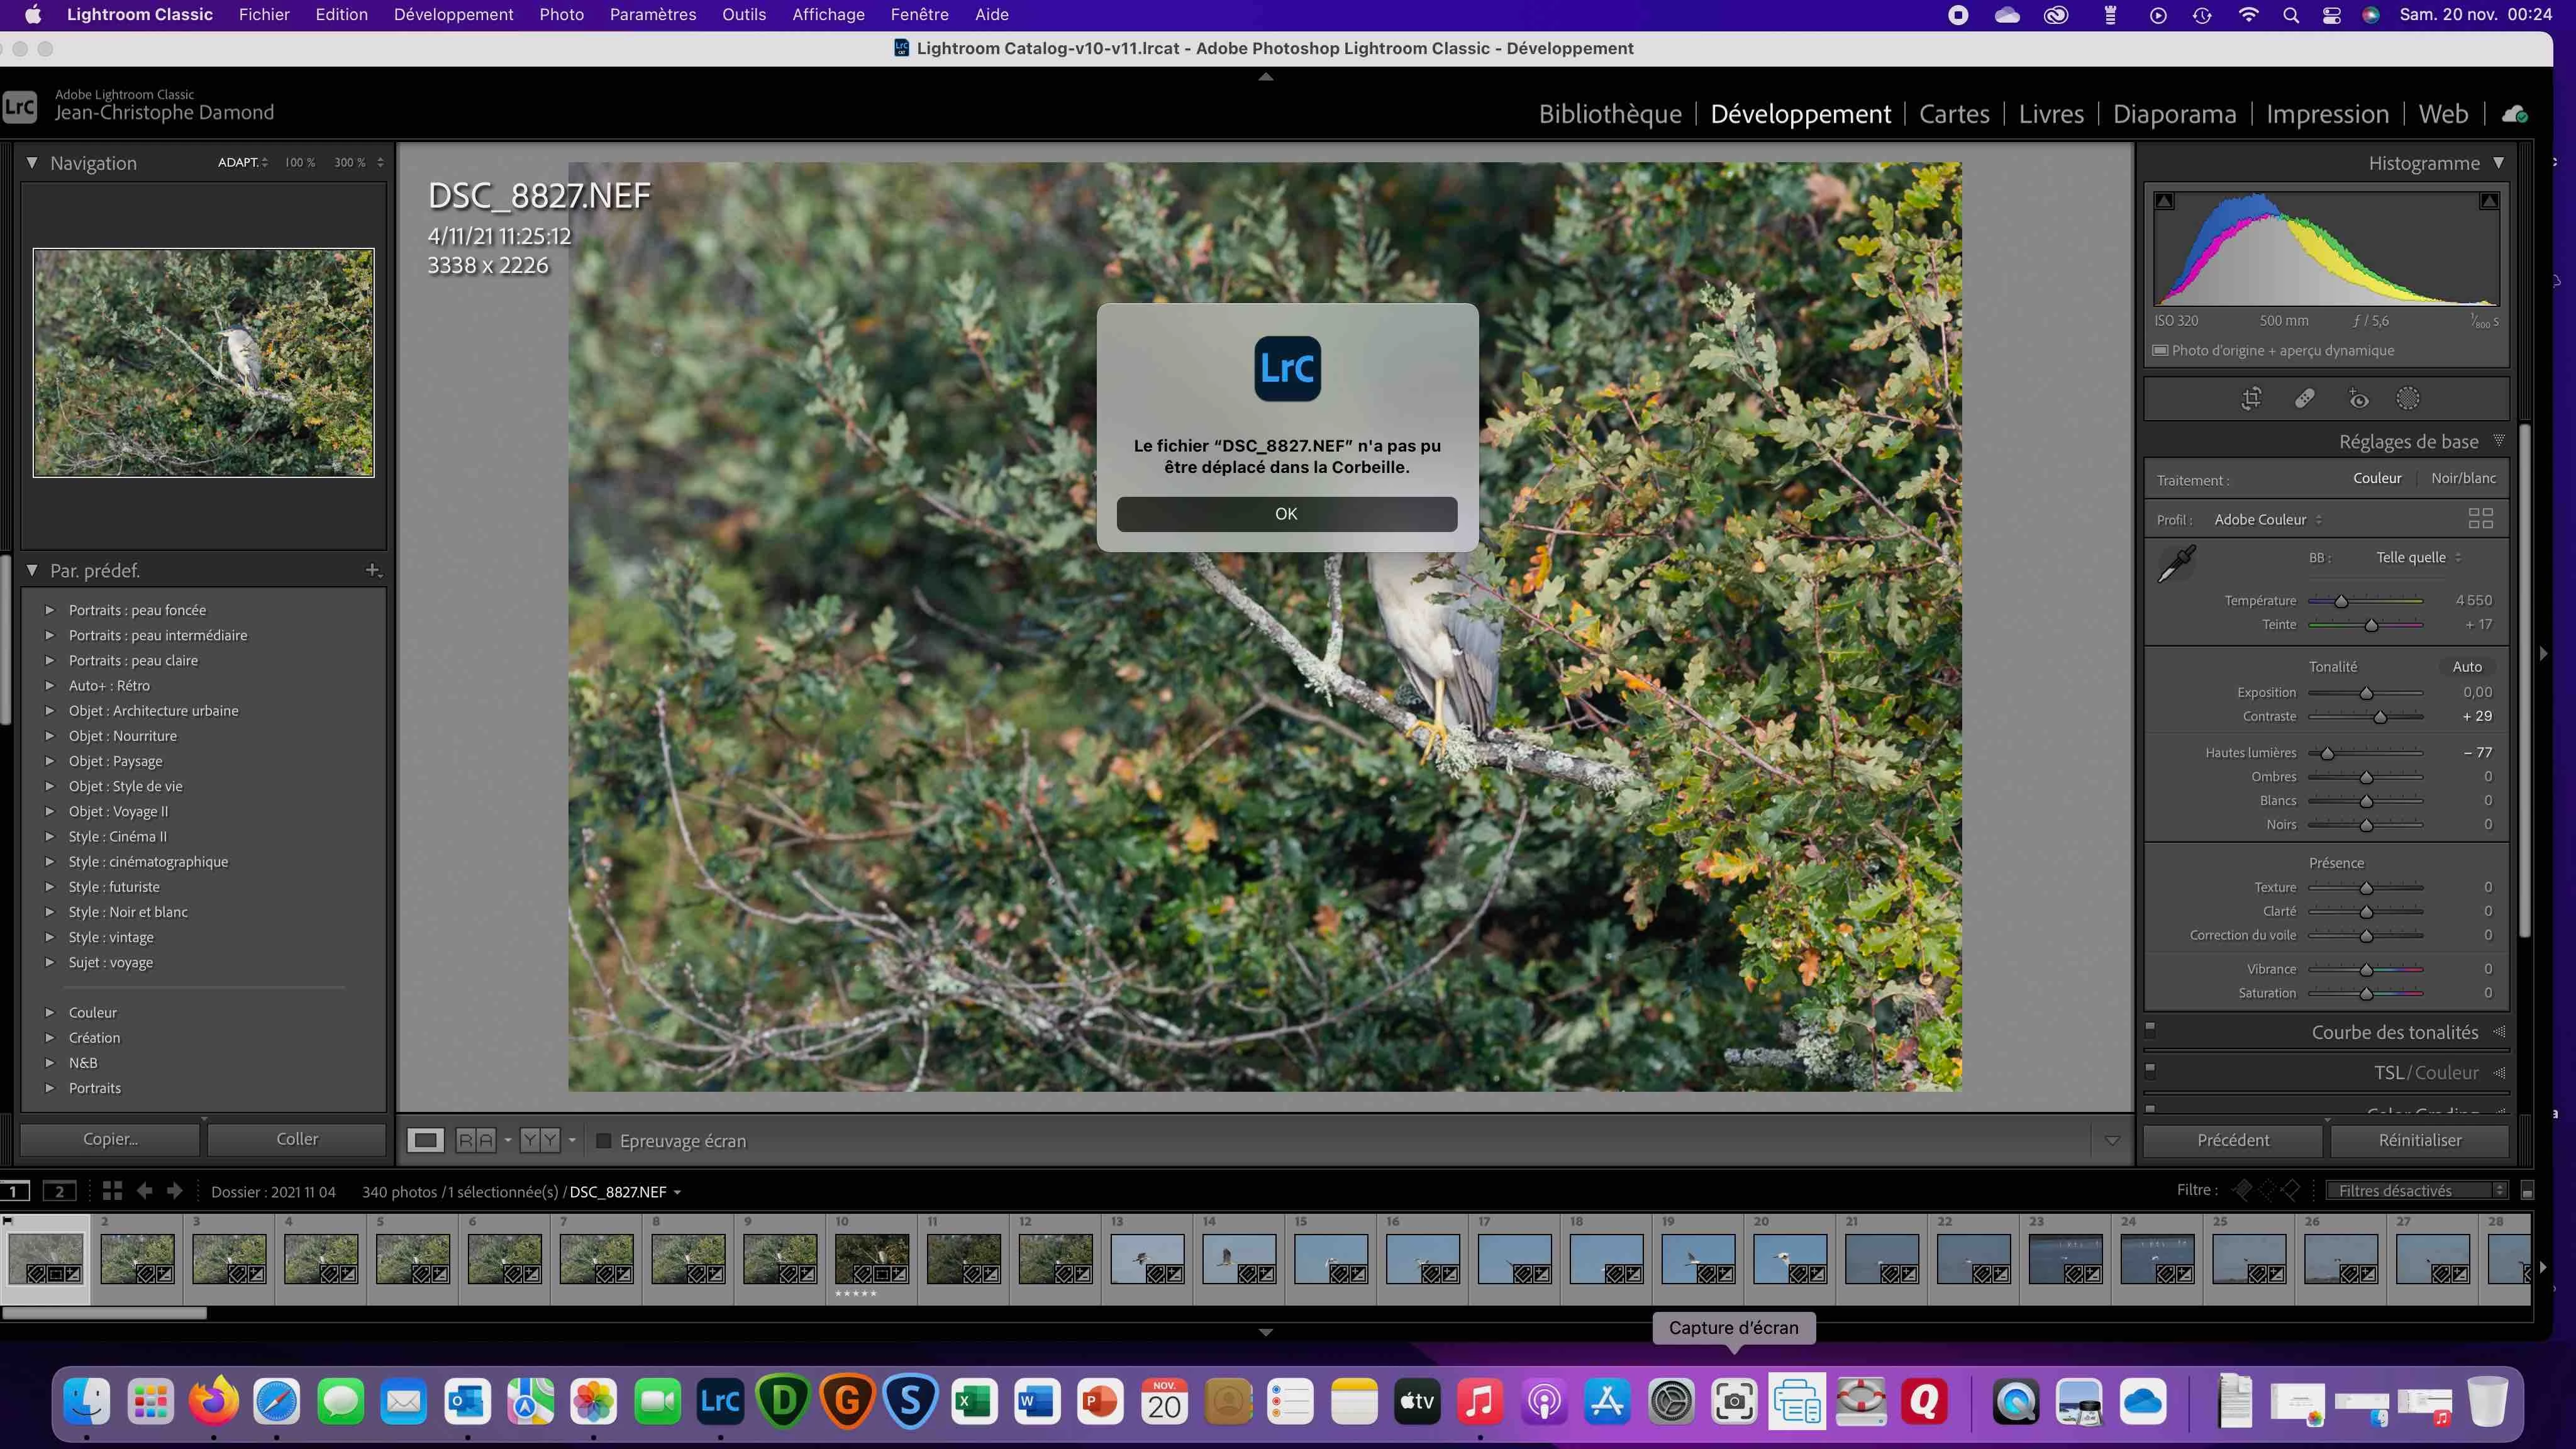Open the Masking tool icon

pos(2408,399)
